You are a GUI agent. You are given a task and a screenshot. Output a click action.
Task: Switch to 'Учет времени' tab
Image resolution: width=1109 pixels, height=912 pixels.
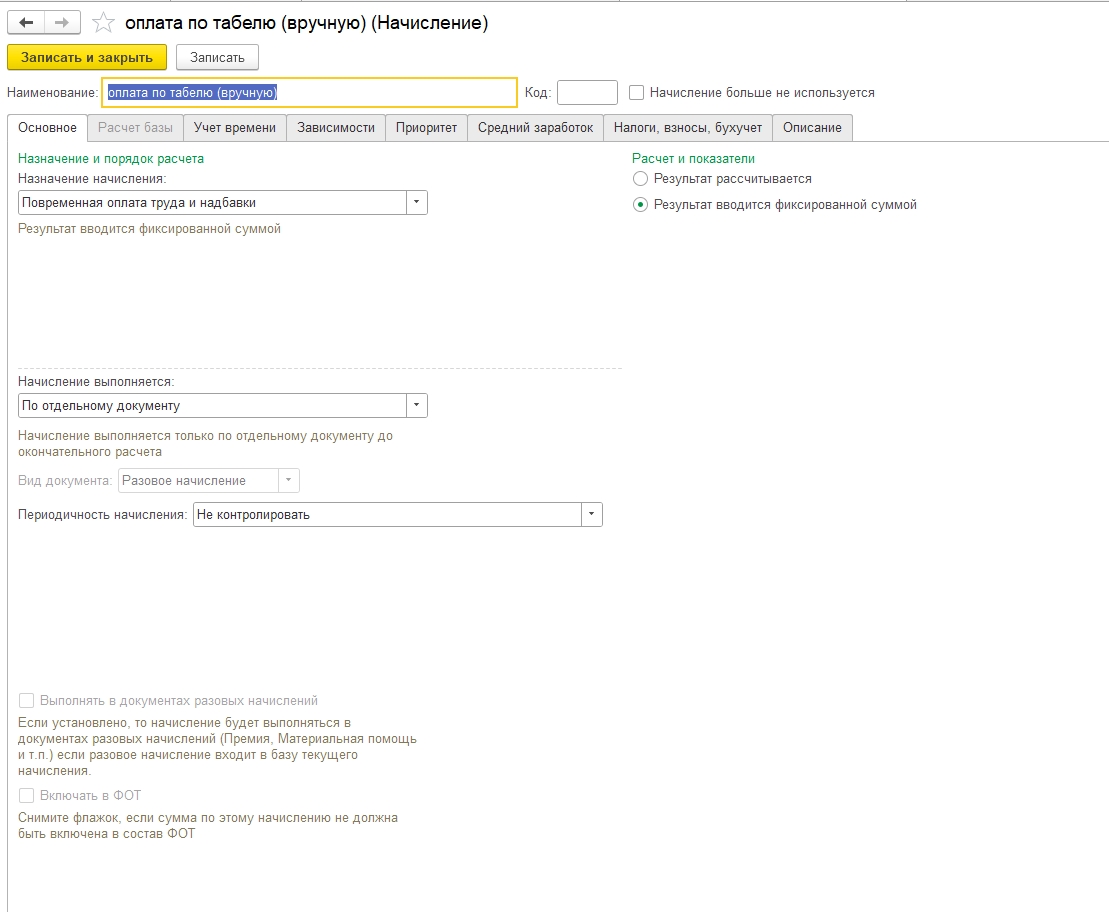(x=235, y=128)
